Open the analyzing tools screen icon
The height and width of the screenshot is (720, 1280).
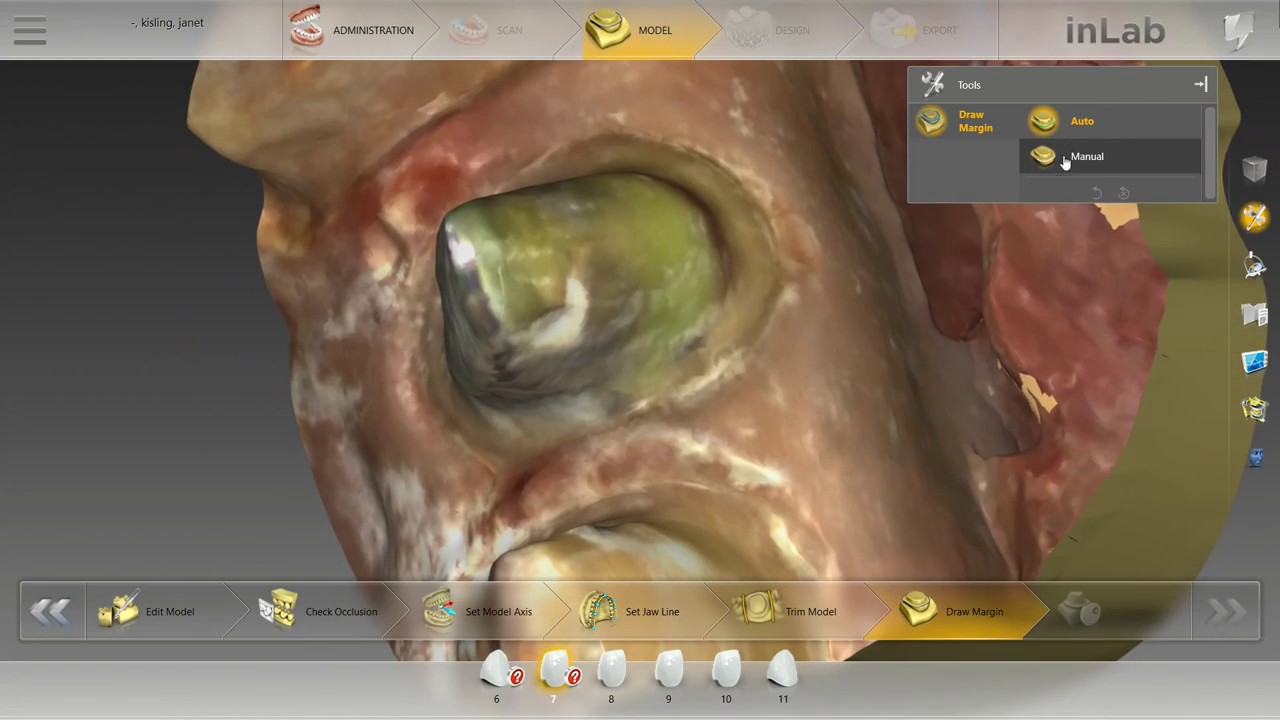(x=1254, y=361)
